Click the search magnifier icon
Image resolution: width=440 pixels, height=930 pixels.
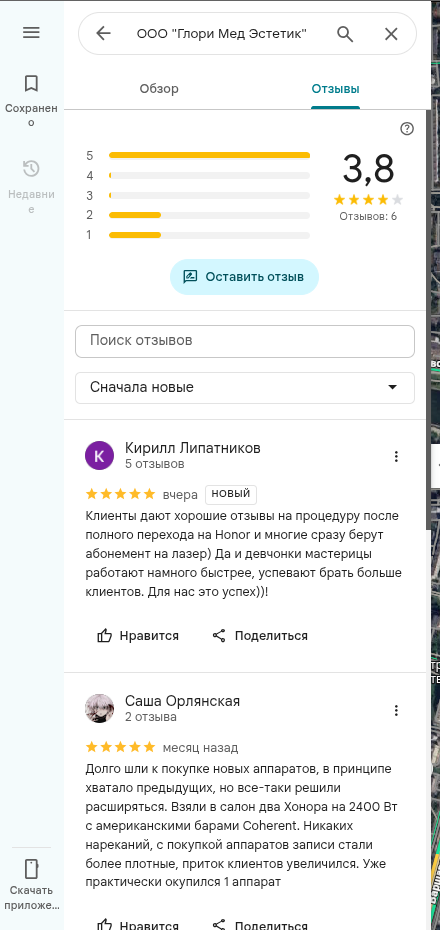click(x=345, y=34)
